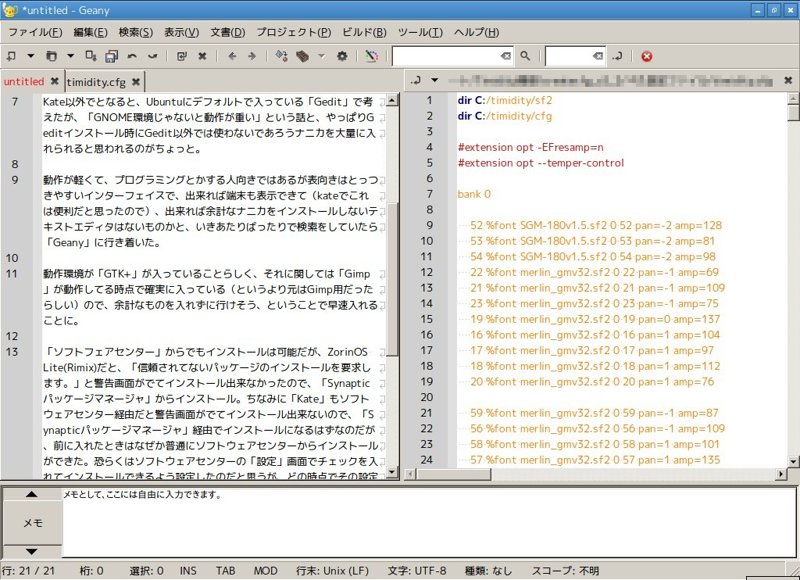
Task: Close the untitled tab
Action: pos(55,81)
